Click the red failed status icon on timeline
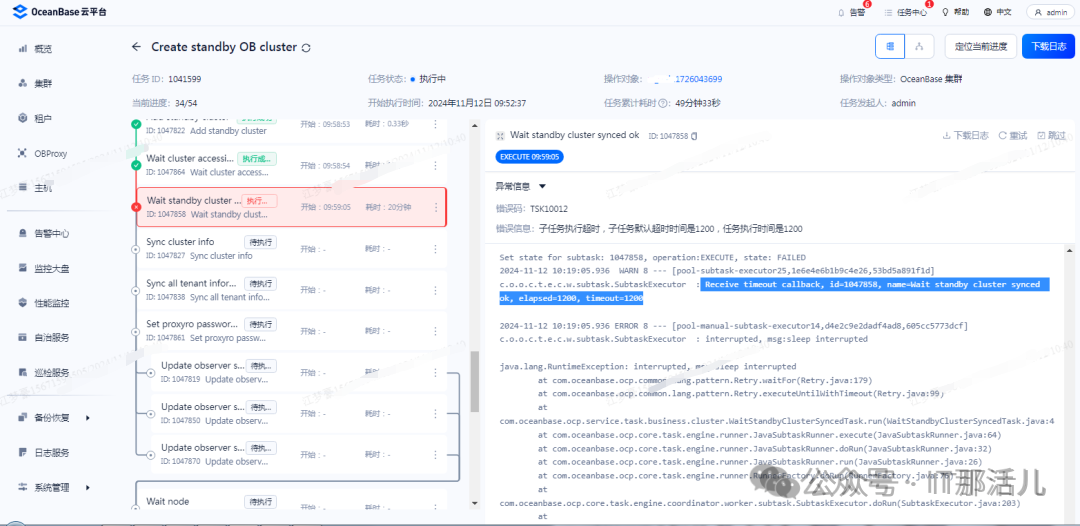The image size is (1080, 526). 136,207
